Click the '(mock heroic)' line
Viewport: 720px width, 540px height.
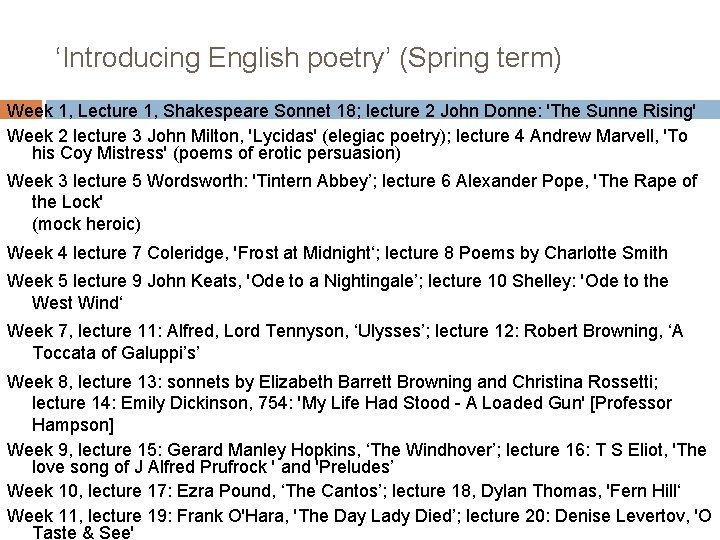[86, 224]
